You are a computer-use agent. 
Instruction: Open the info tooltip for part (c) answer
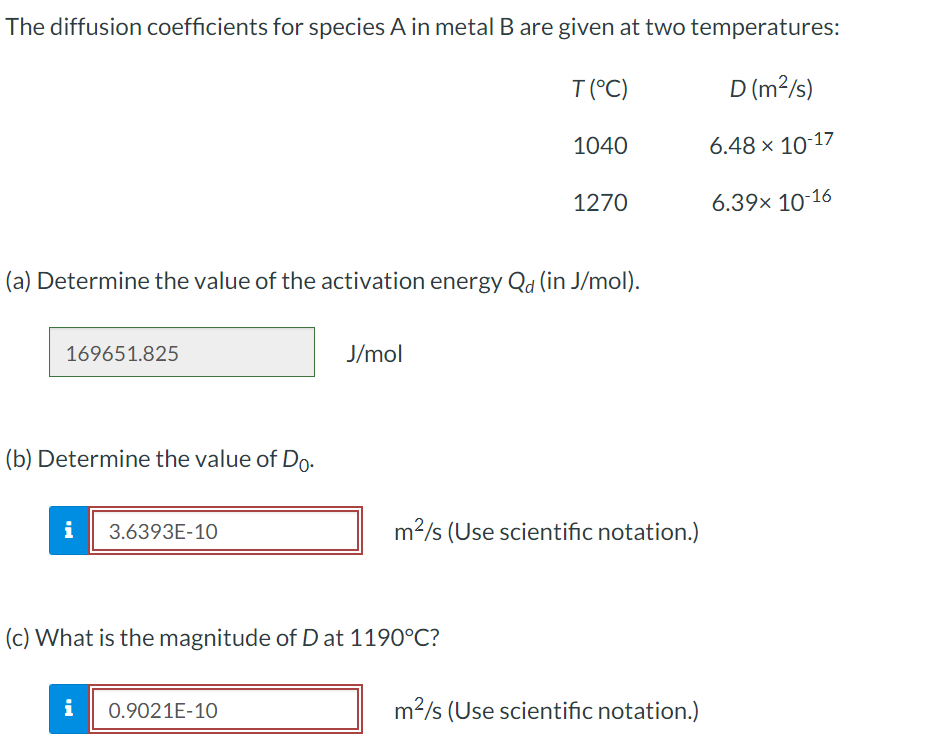[68, 710]
